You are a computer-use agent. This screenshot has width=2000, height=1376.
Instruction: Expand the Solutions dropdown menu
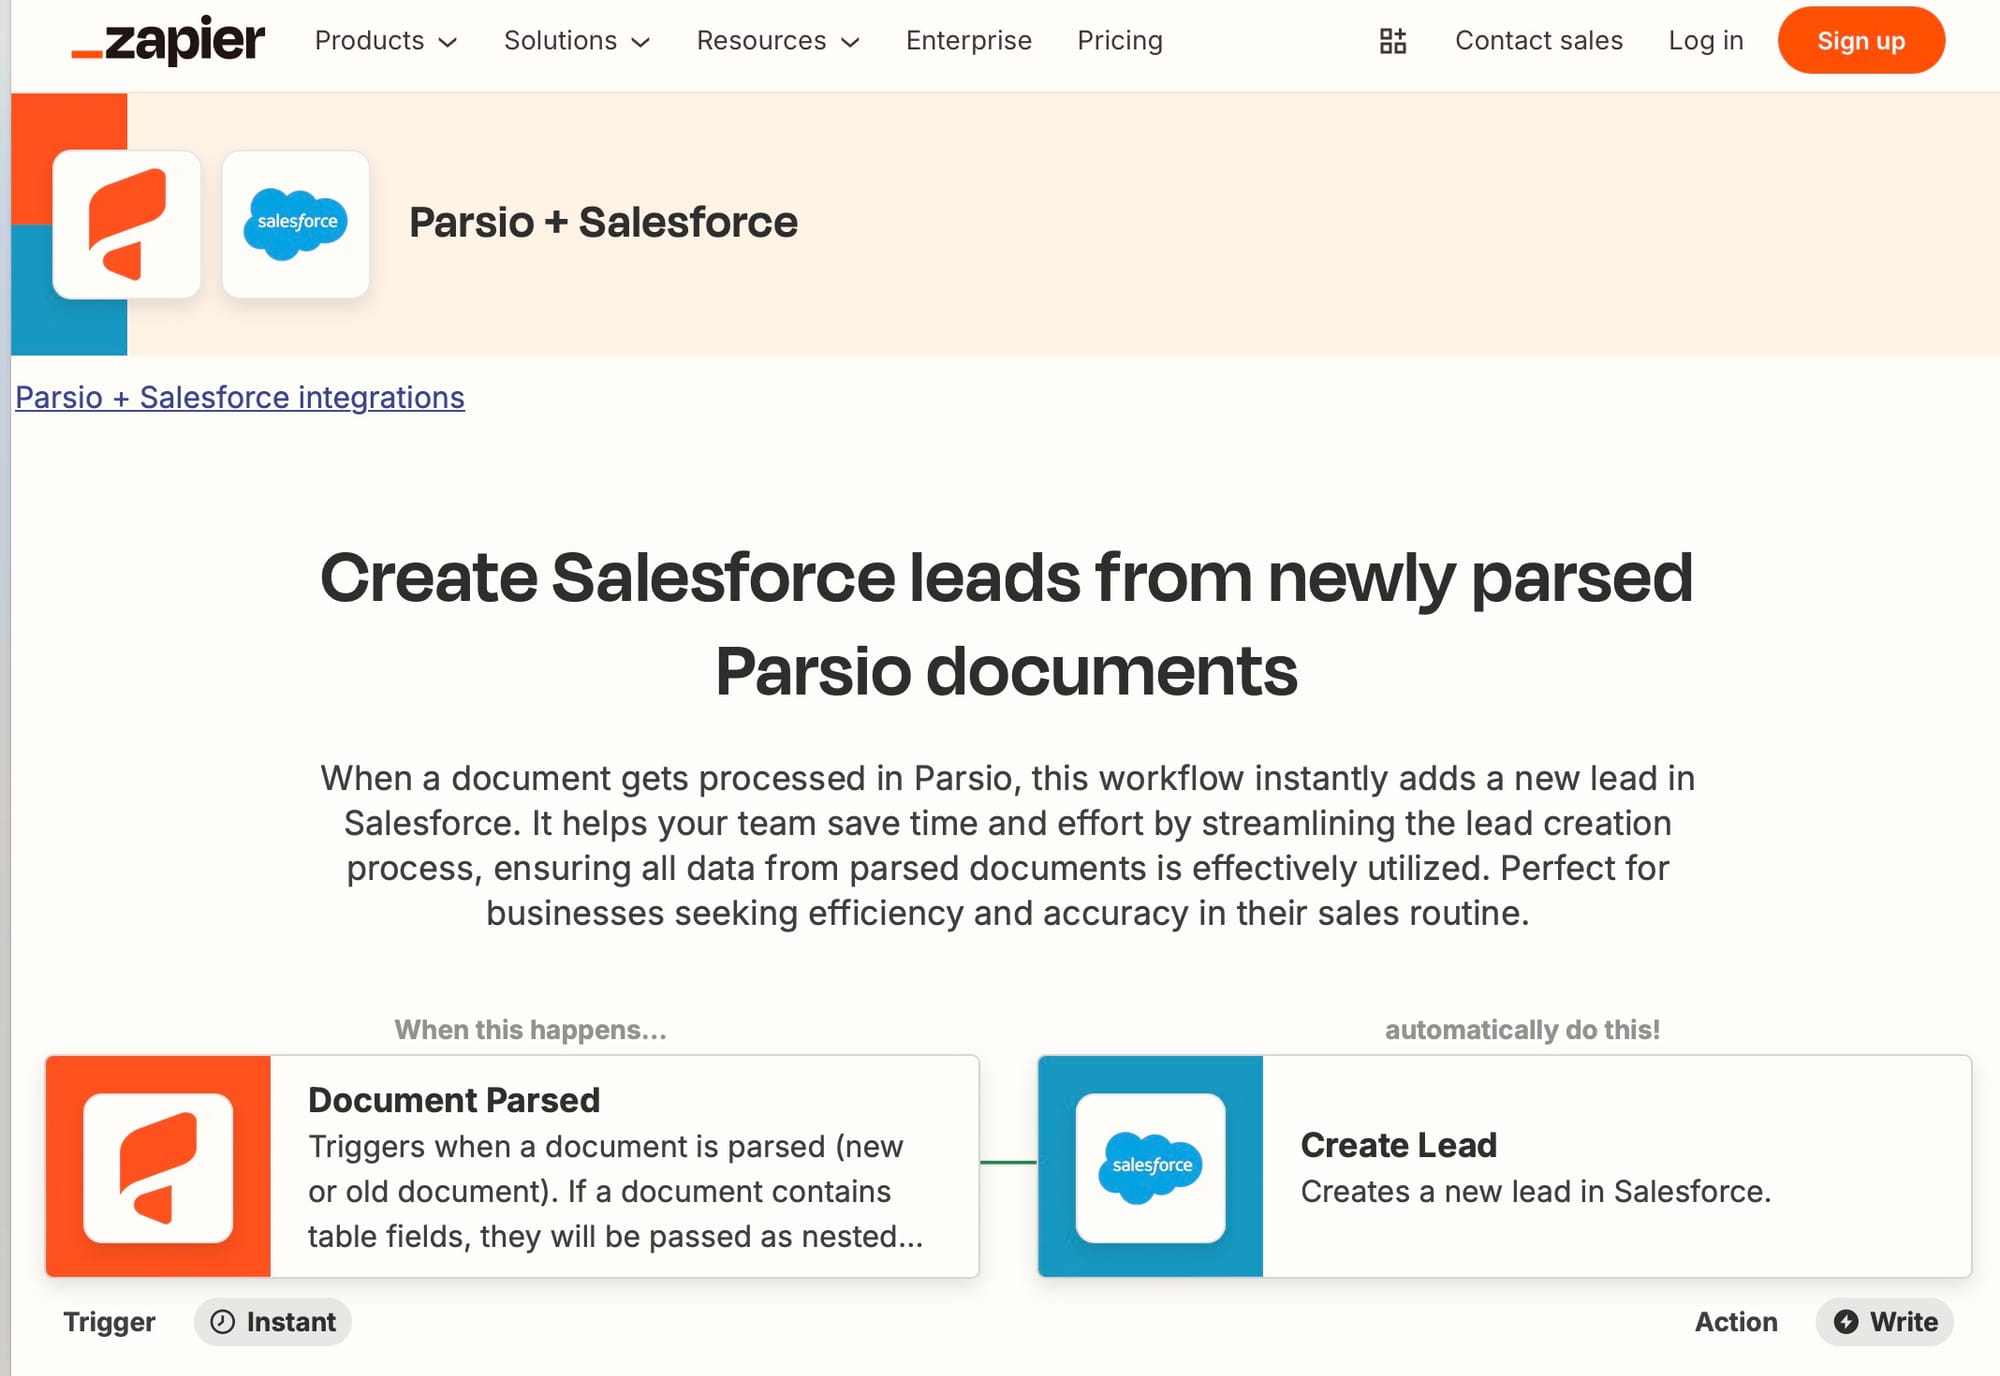[577, 41]
